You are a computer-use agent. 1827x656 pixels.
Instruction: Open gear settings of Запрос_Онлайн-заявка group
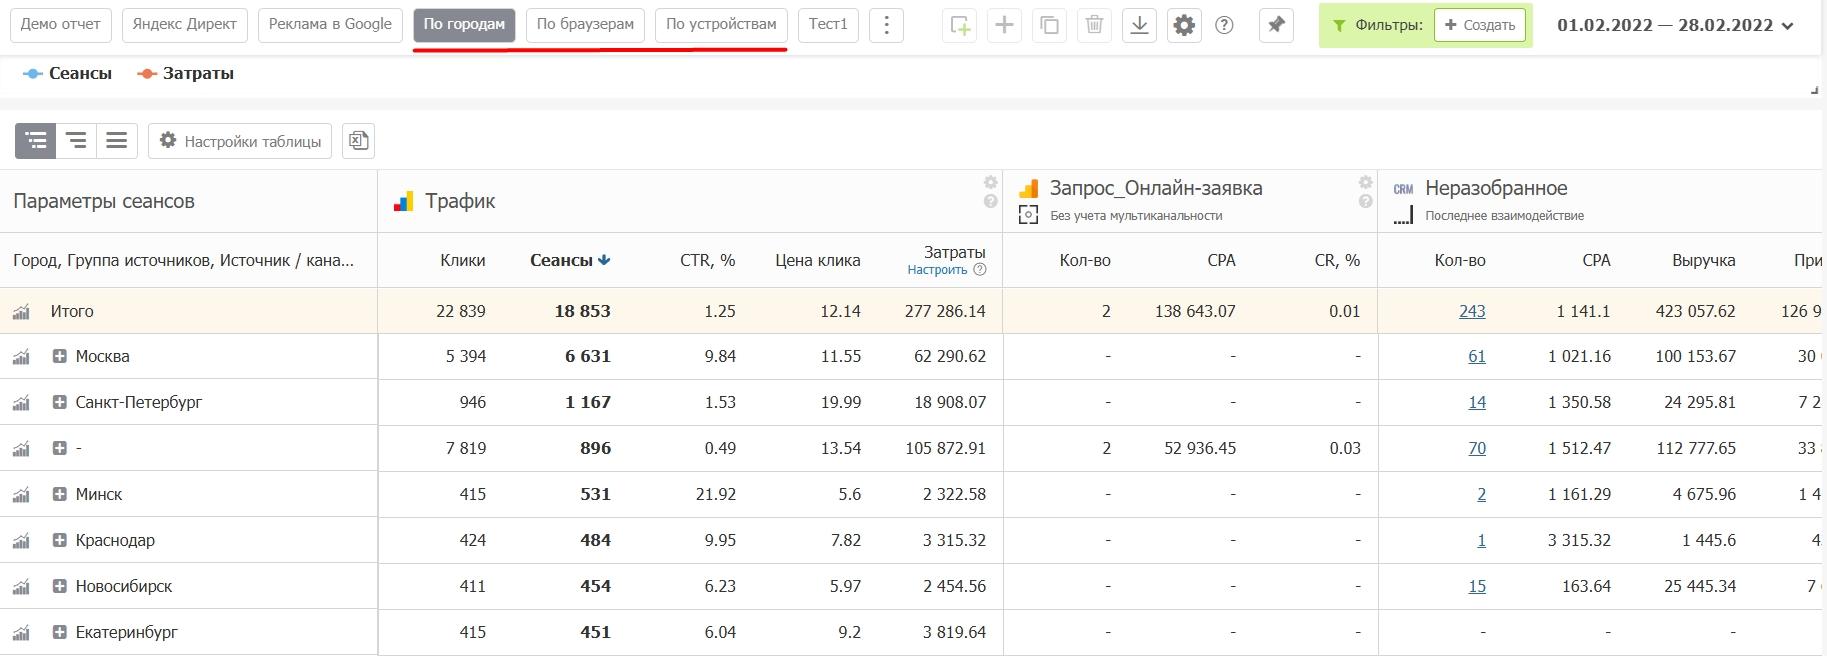click(x=1365, y=183)
